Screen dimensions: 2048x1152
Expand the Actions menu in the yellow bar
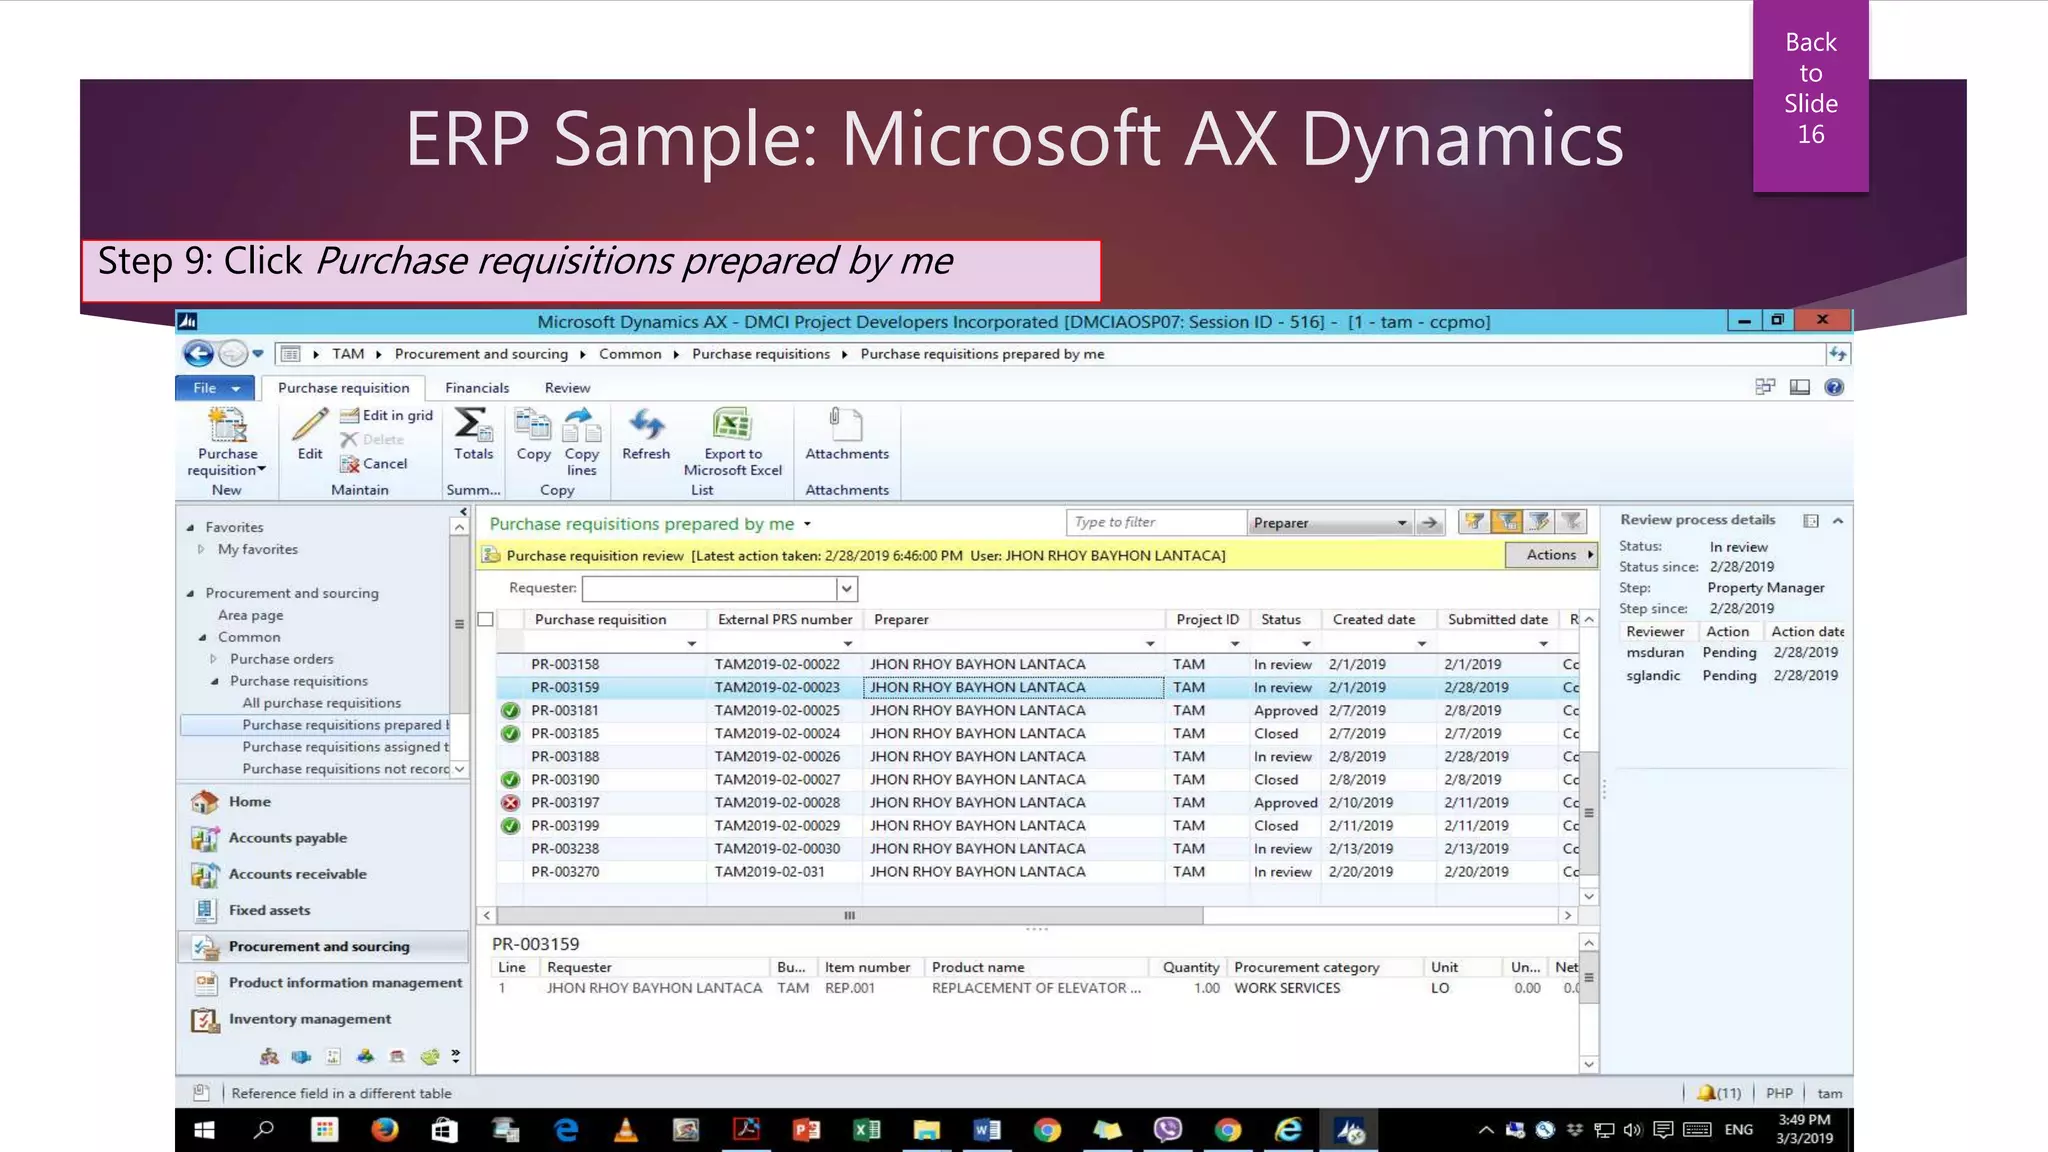(1551, 555)
